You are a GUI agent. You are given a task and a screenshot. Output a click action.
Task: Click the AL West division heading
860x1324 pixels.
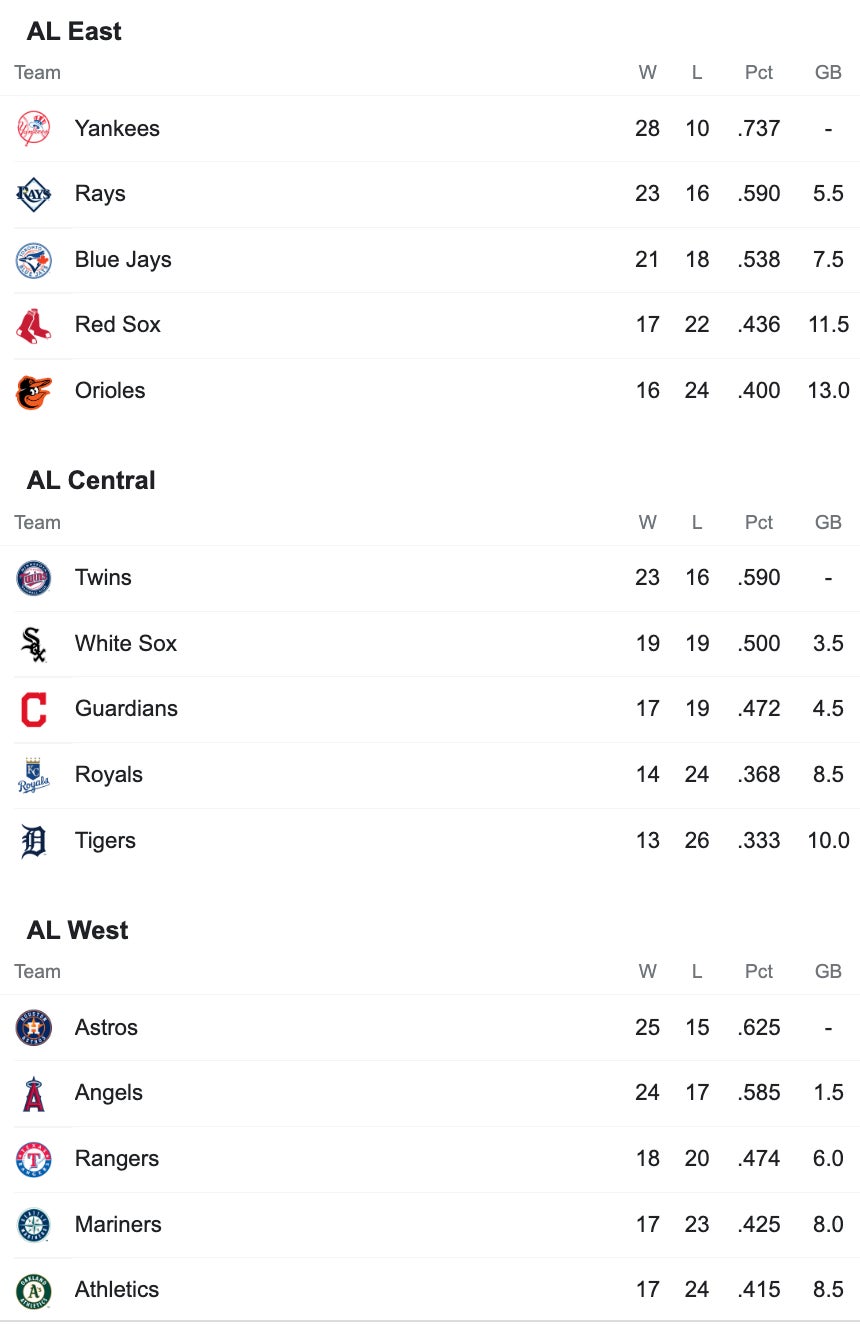77,931
